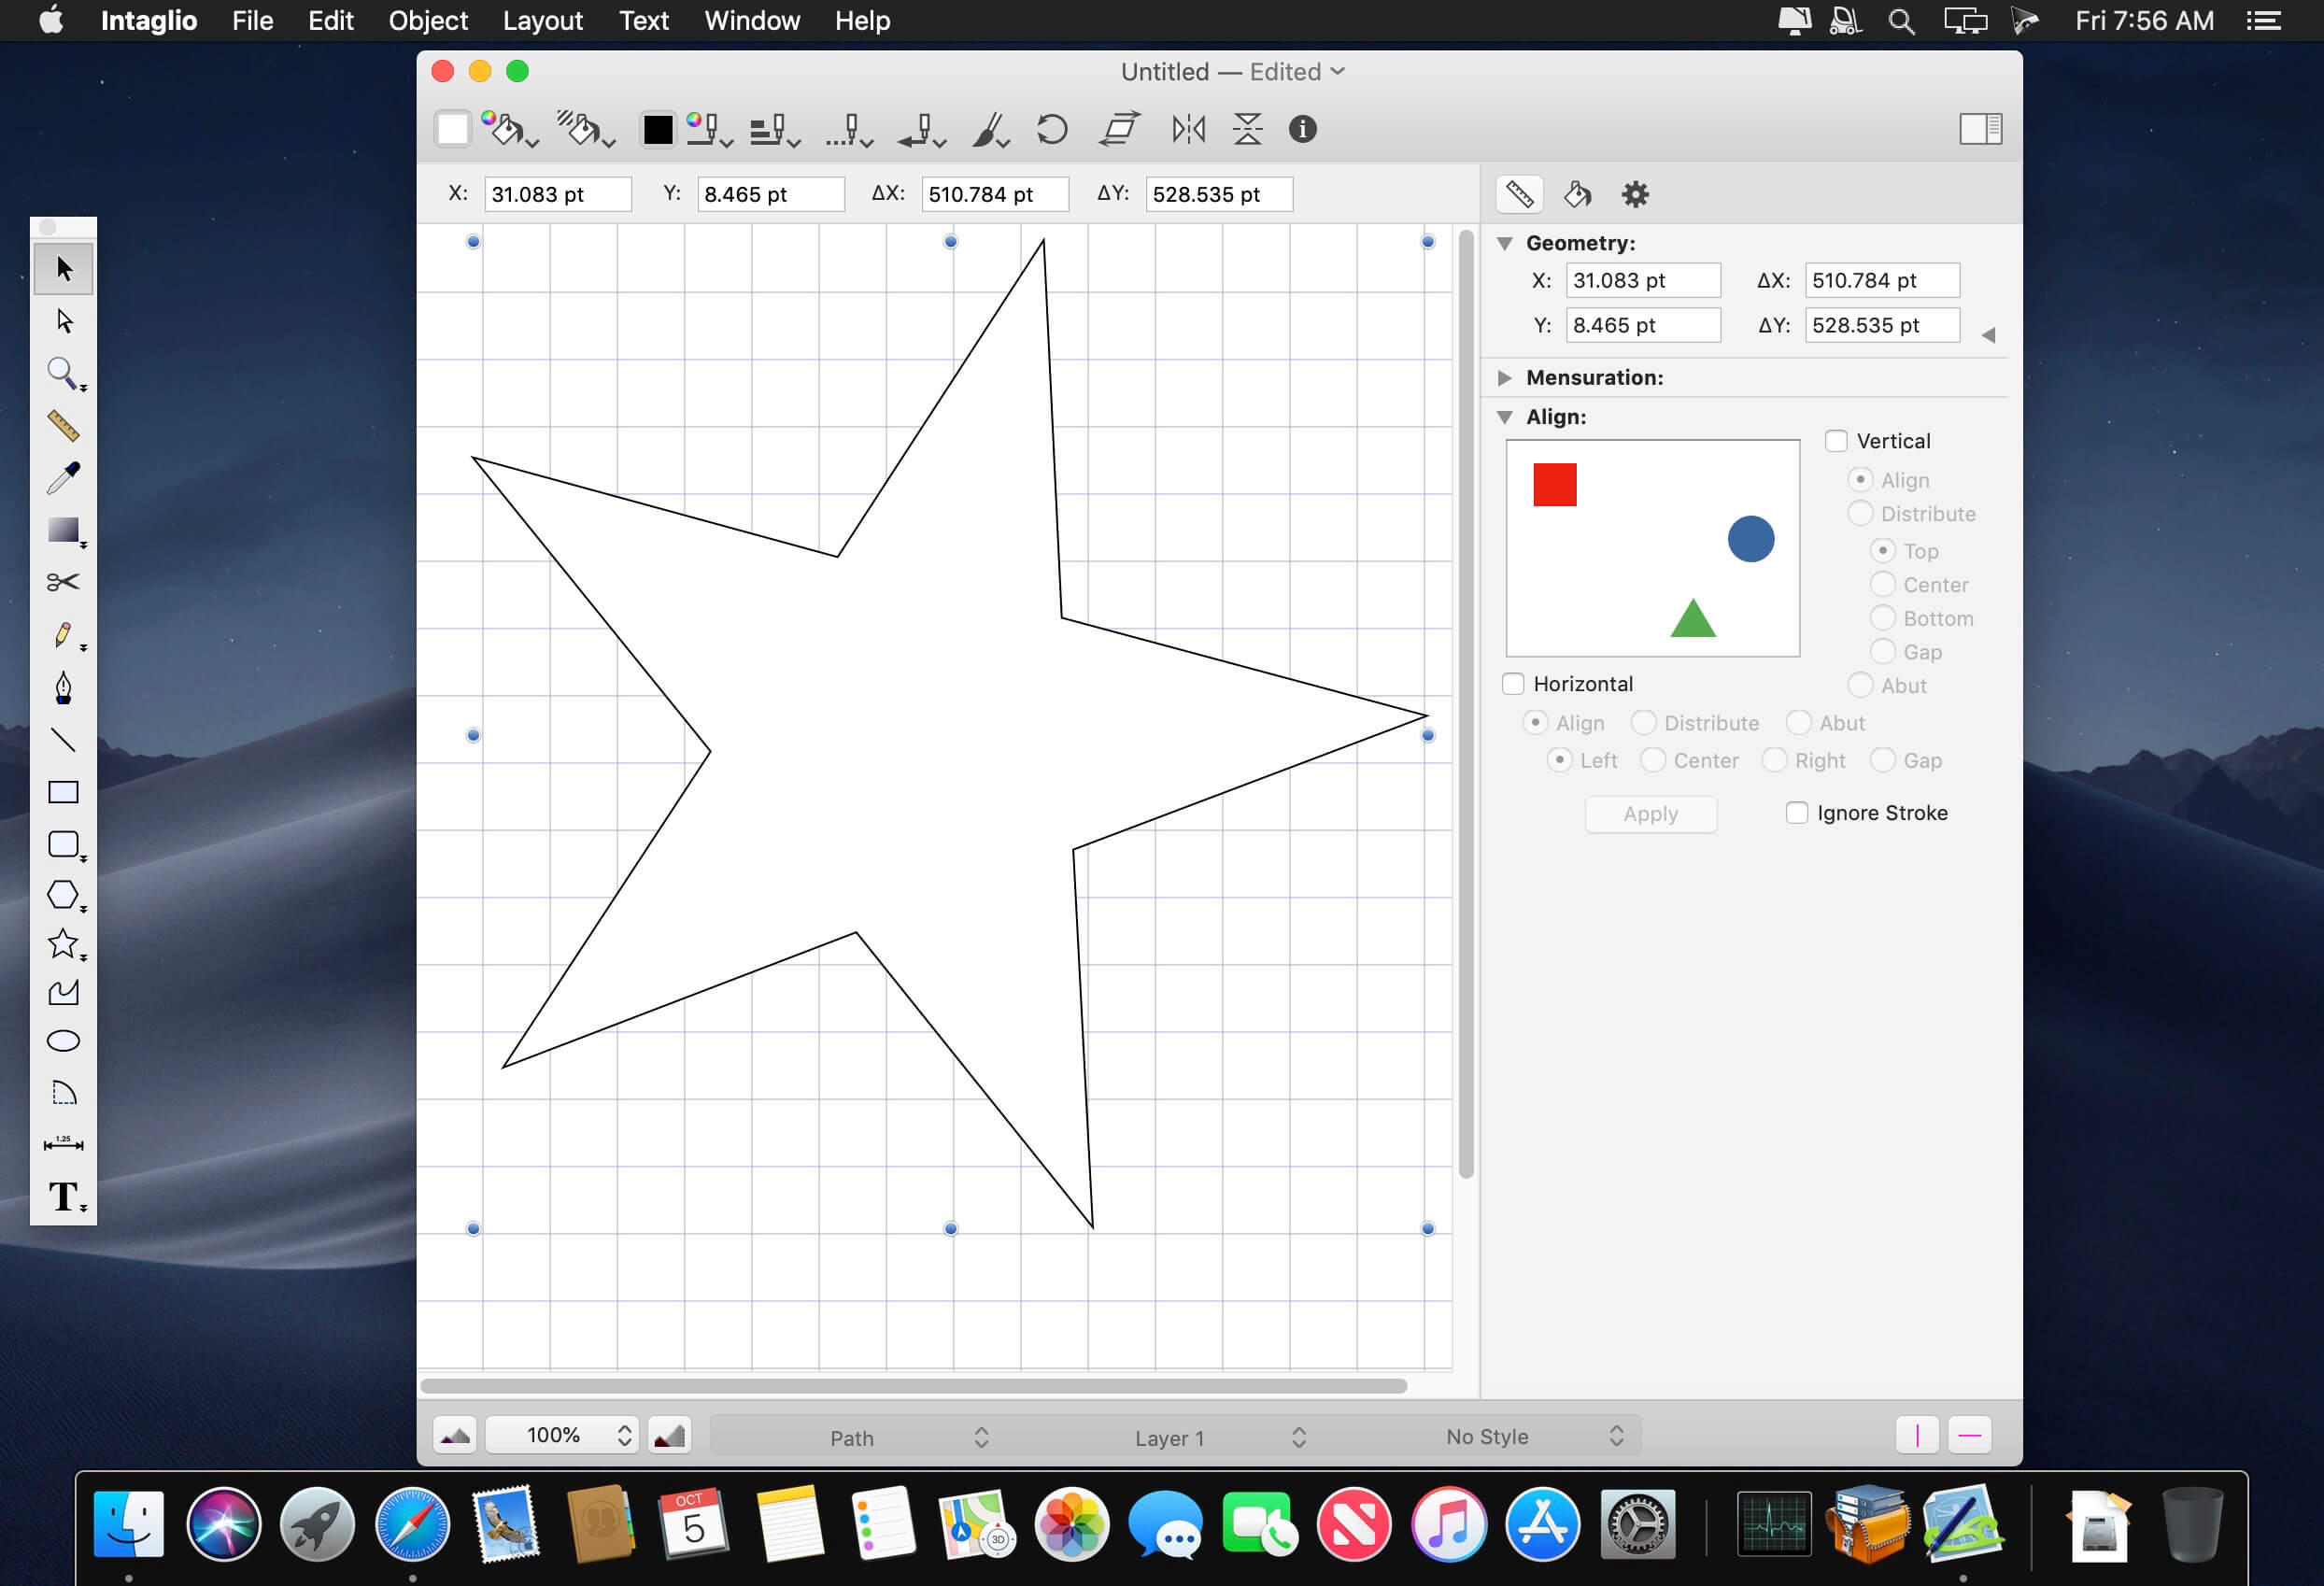
Task: Select the rounded rectangle tool
Action: point(64,845)
